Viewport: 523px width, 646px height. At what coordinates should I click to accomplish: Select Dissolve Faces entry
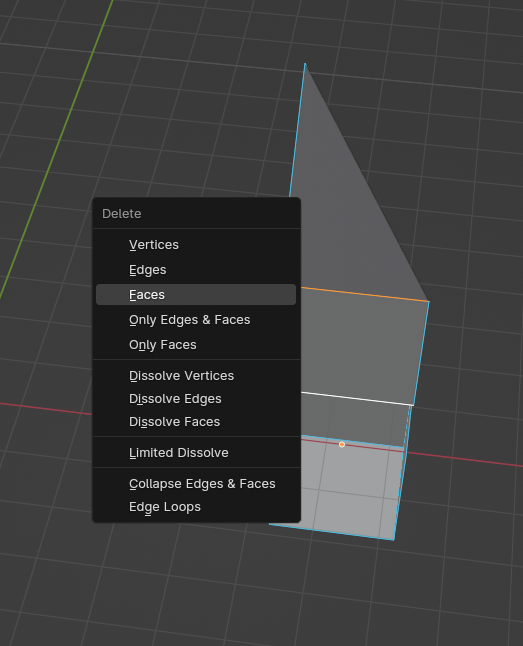tap(196, 422)
